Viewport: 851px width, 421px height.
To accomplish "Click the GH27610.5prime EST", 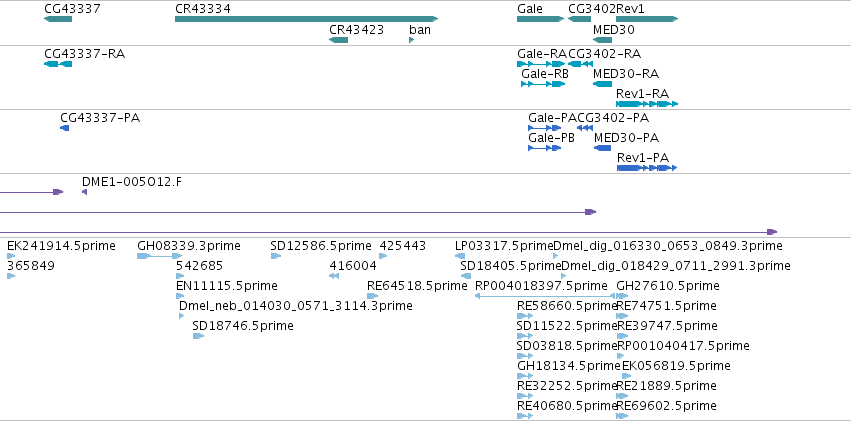I will coord(623,296).
